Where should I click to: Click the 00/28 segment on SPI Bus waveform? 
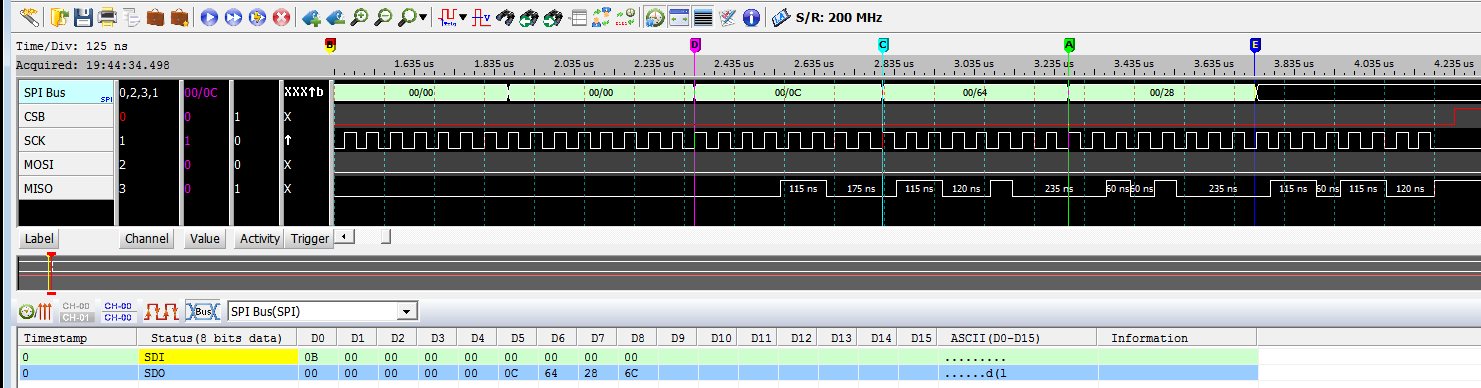pyautogui.click(x=1162, y=92)
